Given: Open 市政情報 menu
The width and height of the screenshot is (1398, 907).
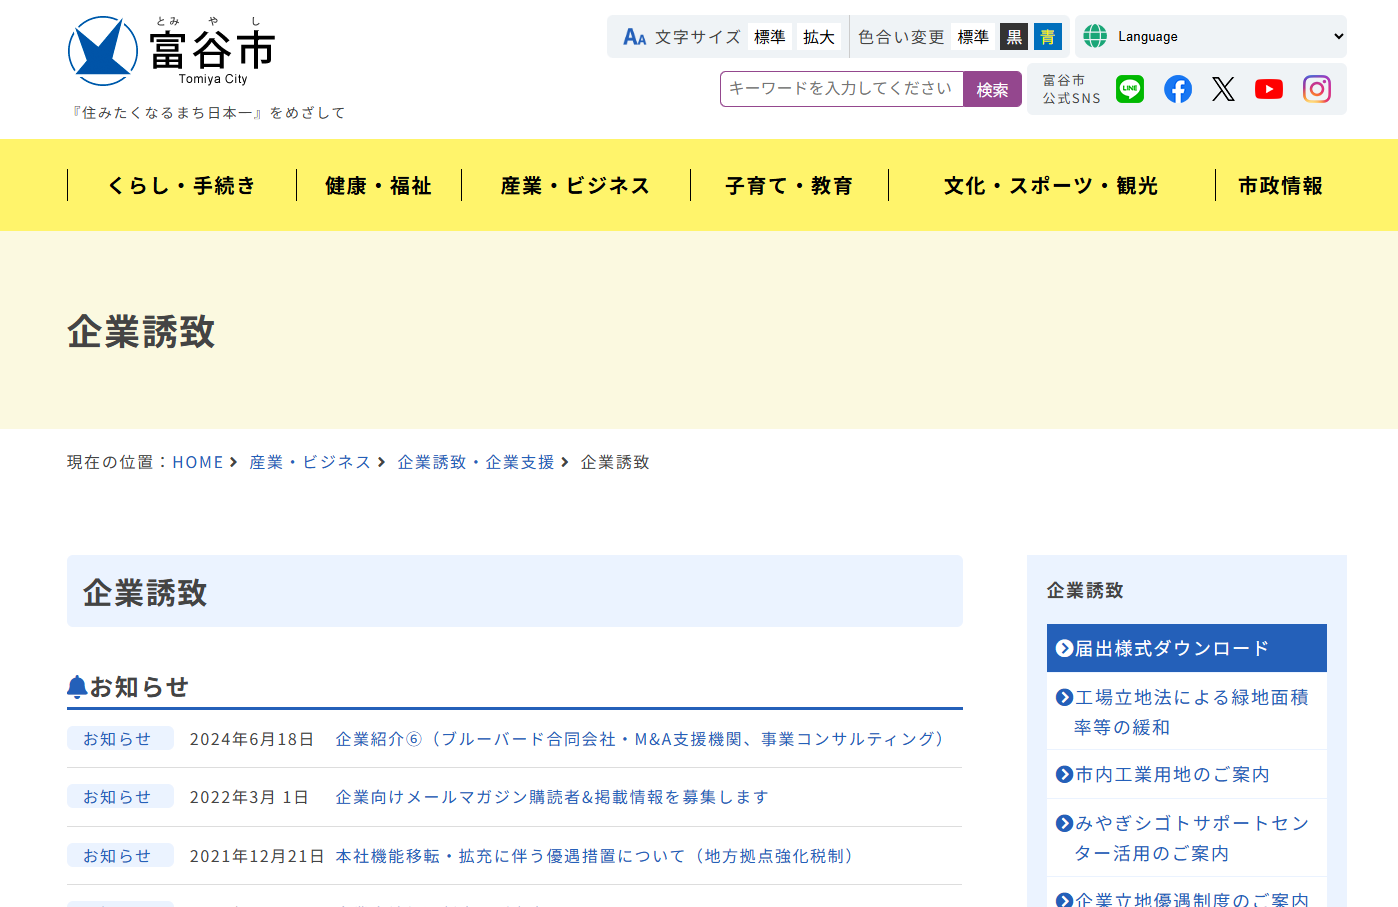Looking at the screenshot, I should (1281, 185).
